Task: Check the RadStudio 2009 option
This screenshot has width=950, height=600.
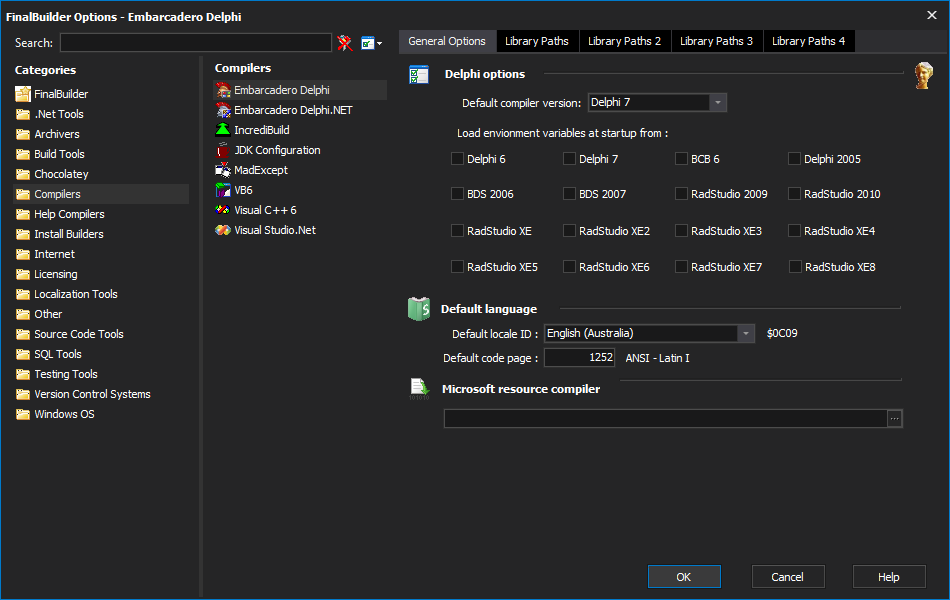Action: (x=682, y=194)
